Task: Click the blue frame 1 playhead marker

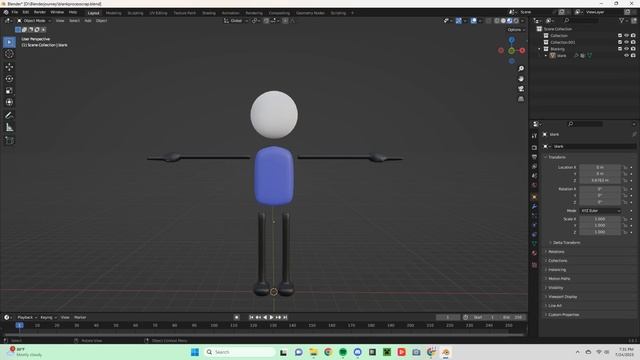Action: pyautogui.click(x=19, y=325)
